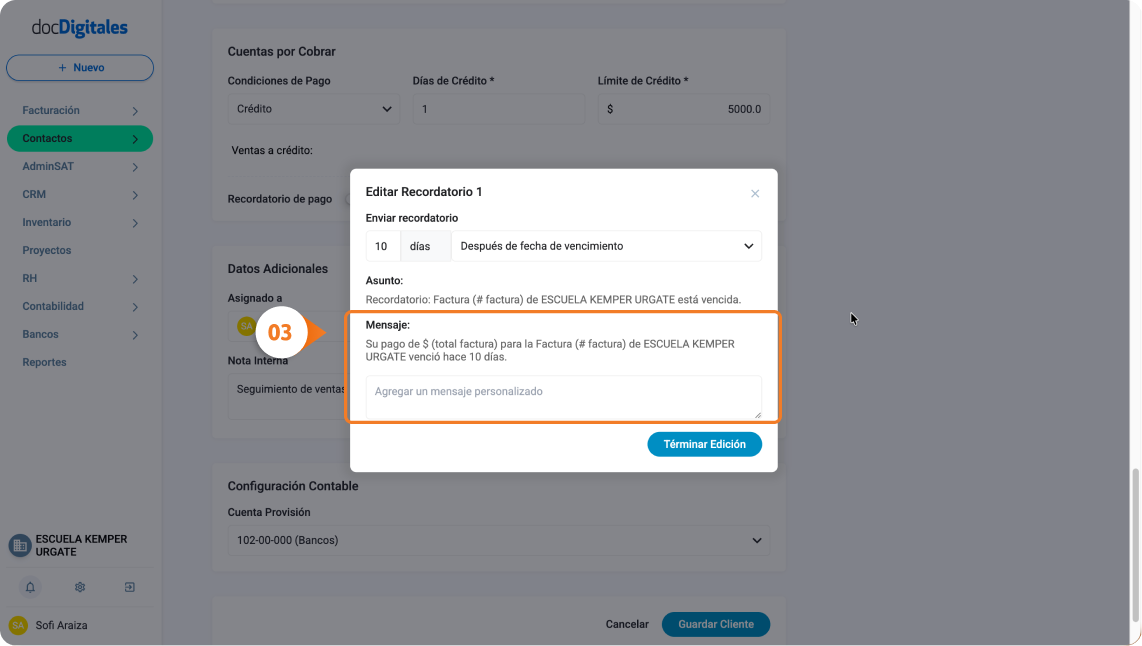
Task: Click the Guardar Cliente button
Action: pyautogui.click(x=716, y=624)
